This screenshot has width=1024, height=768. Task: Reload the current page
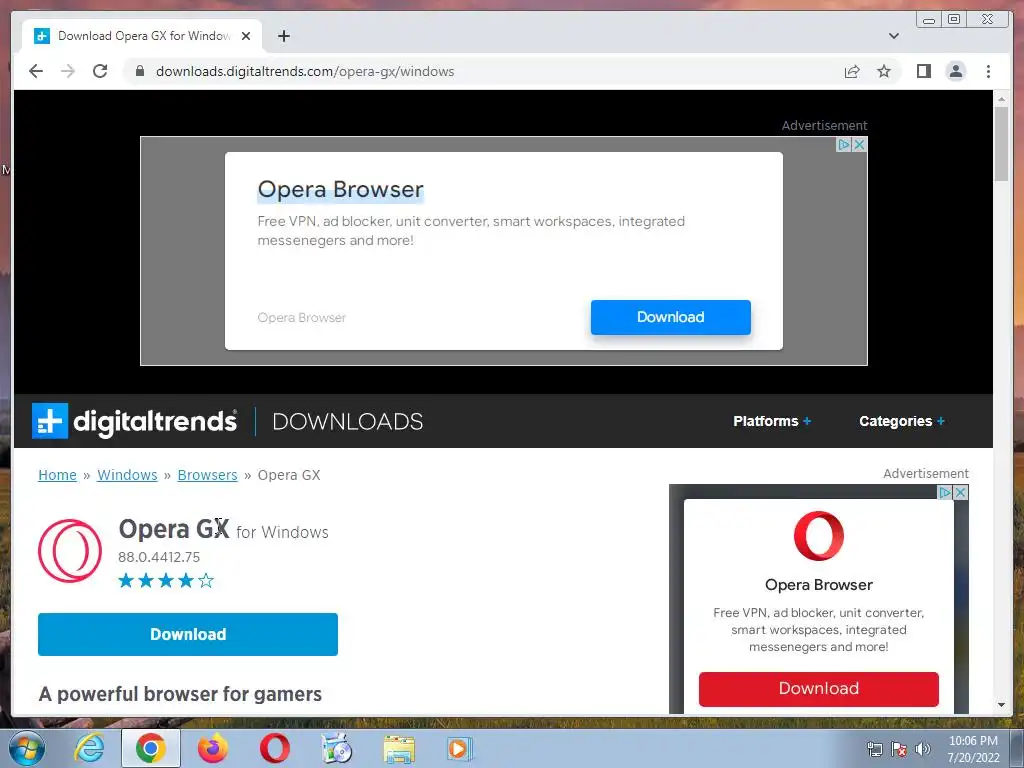pos(100,71)
